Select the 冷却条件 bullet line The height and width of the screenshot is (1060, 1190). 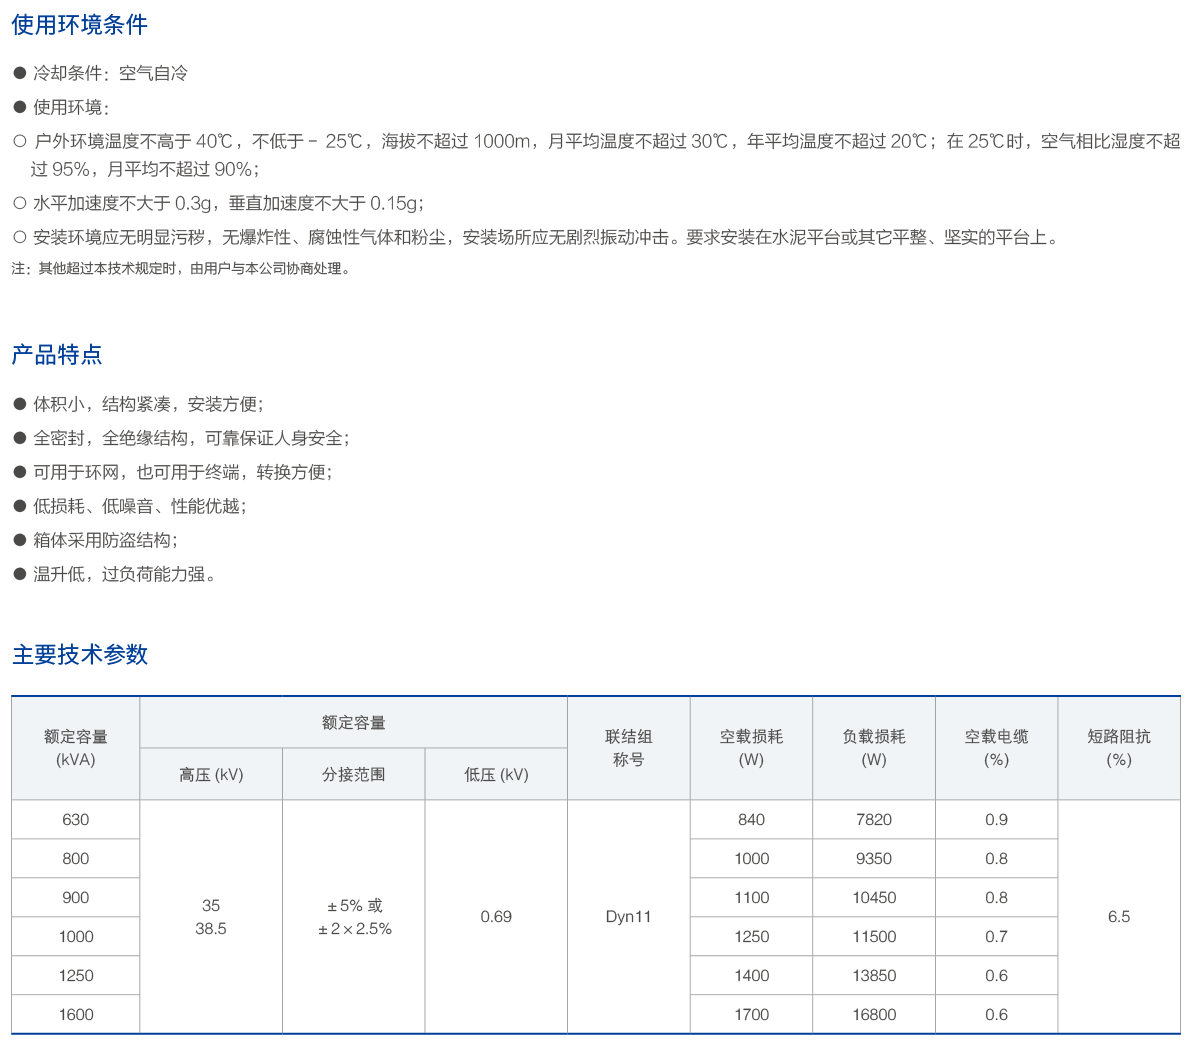pyautogui.click(x=110, y=73)
